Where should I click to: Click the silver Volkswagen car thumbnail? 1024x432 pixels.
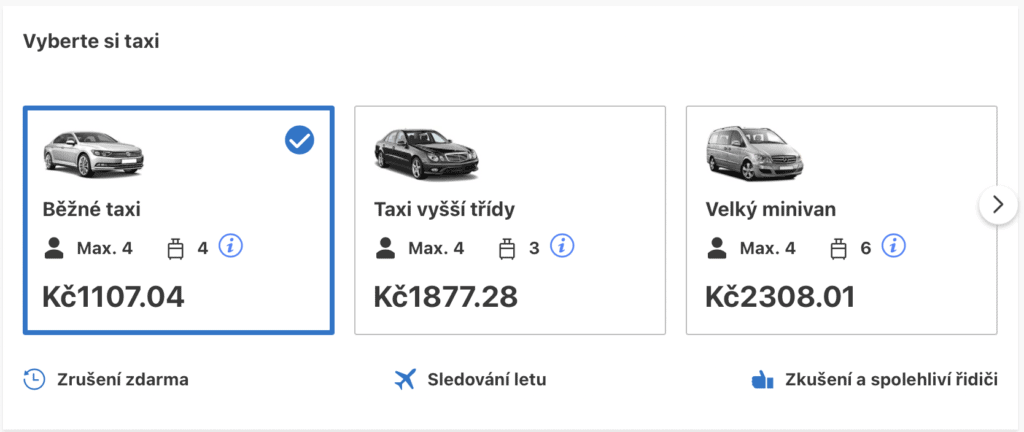click(x=93, y=154)
